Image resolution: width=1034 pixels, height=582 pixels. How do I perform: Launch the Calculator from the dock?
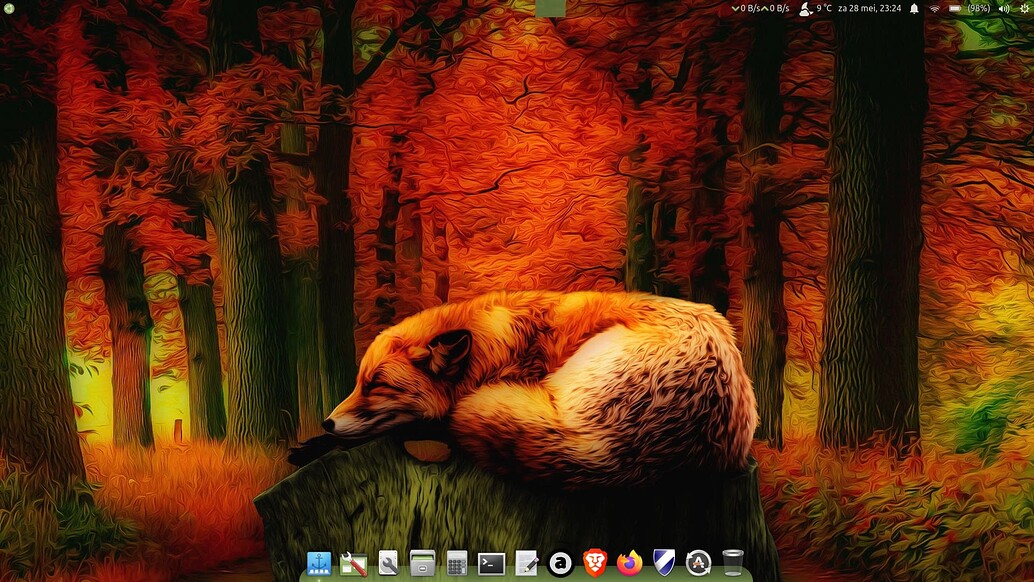click(x=456, y=564)
